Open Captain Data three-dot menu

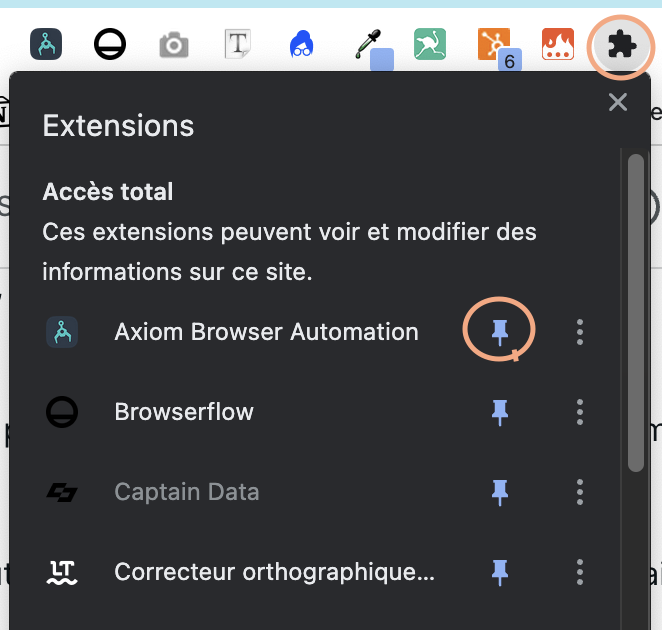coord(580,492)
